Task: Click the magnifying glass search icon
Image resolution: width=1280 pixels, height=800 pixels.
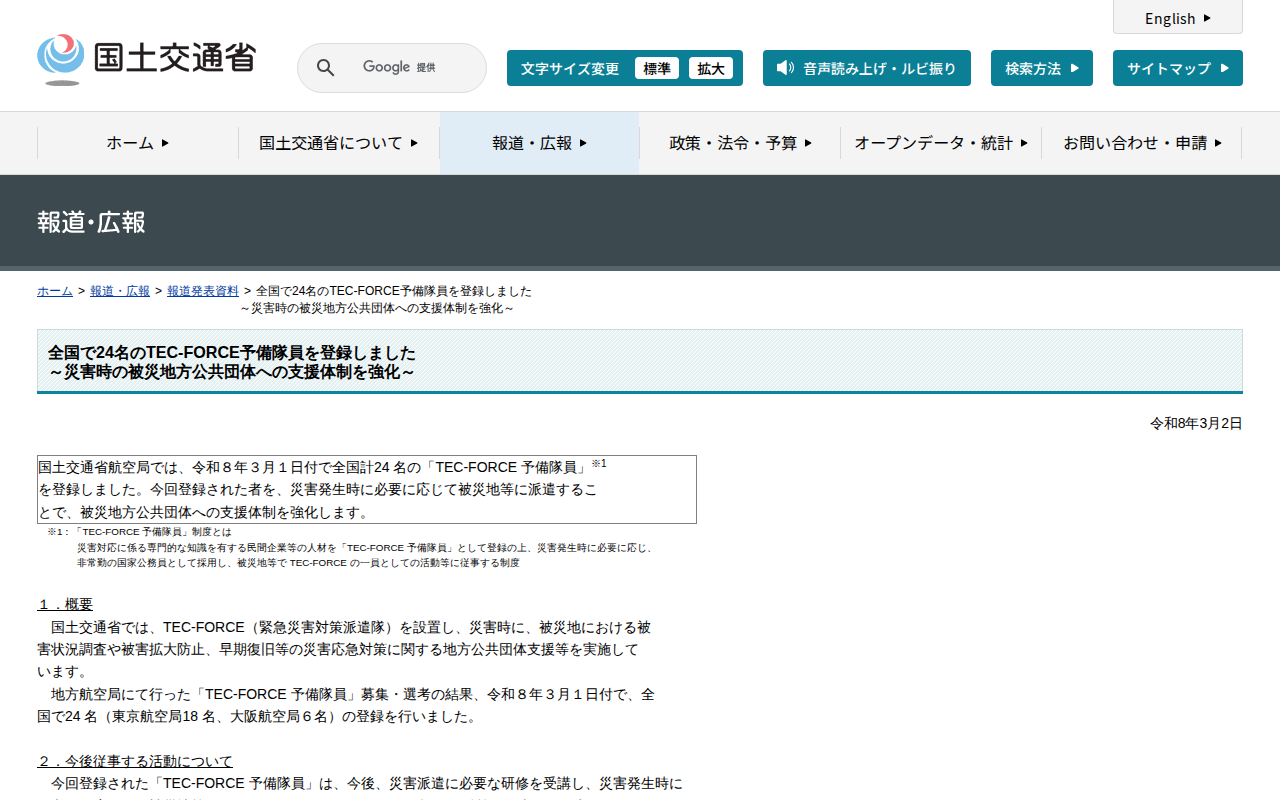Action: [x=325, y=68]
